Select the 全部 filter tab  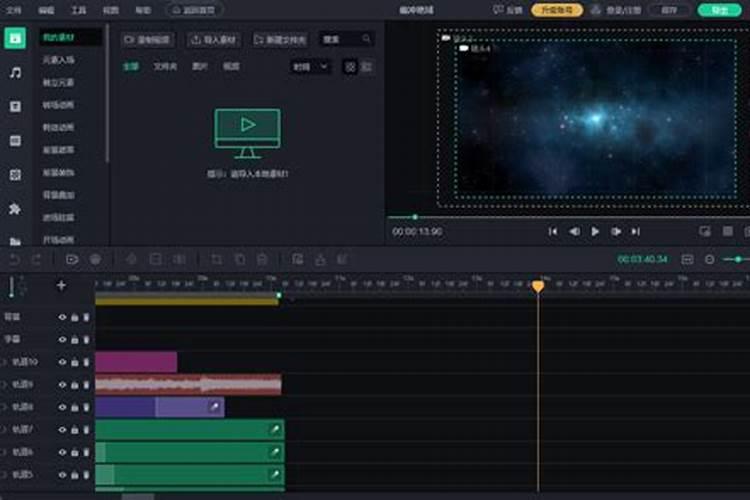(131, 67)
